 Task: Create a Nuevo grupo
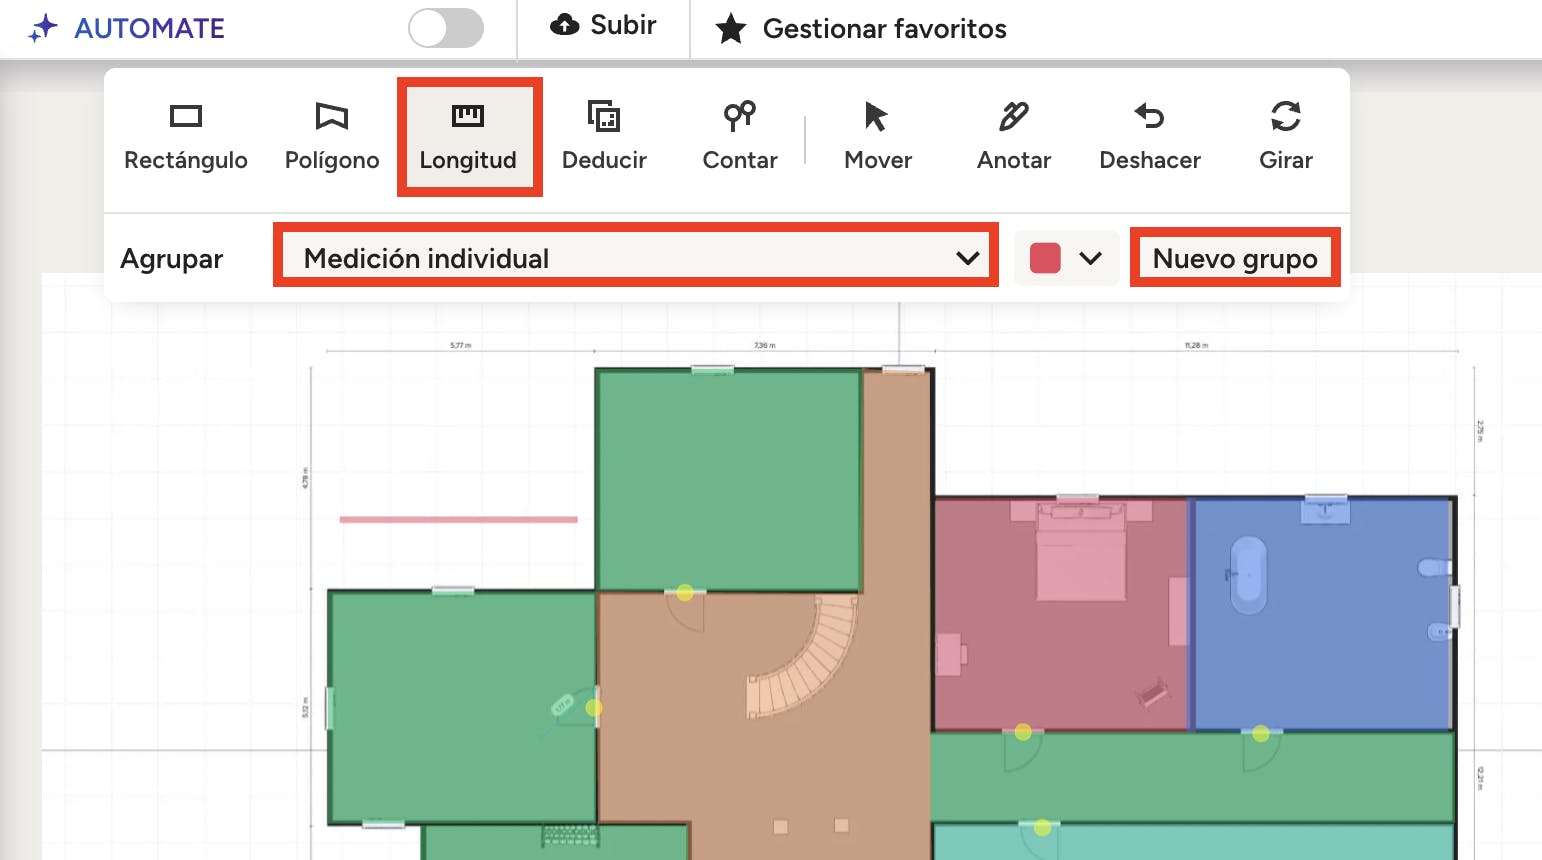click(x=1234, y=258)
